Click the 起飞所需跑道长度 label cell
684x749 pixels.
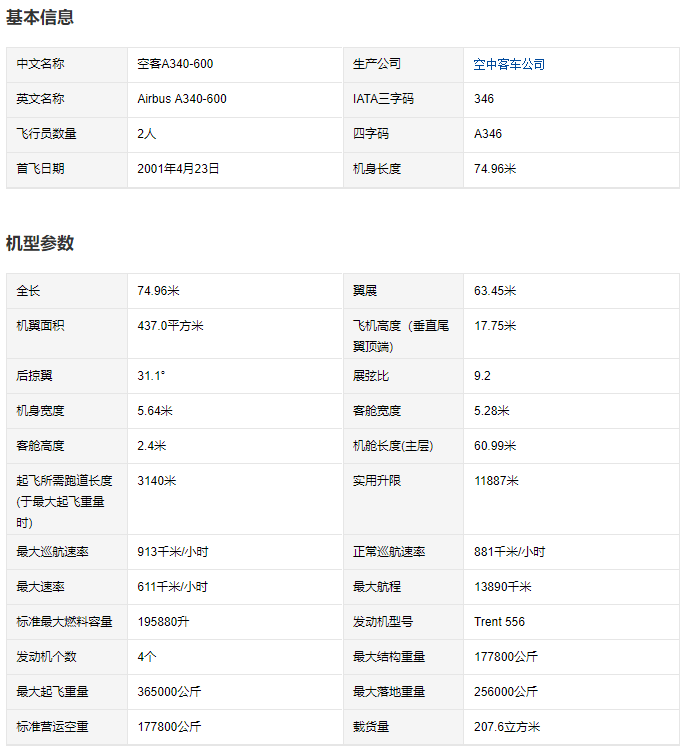(67, 499)
